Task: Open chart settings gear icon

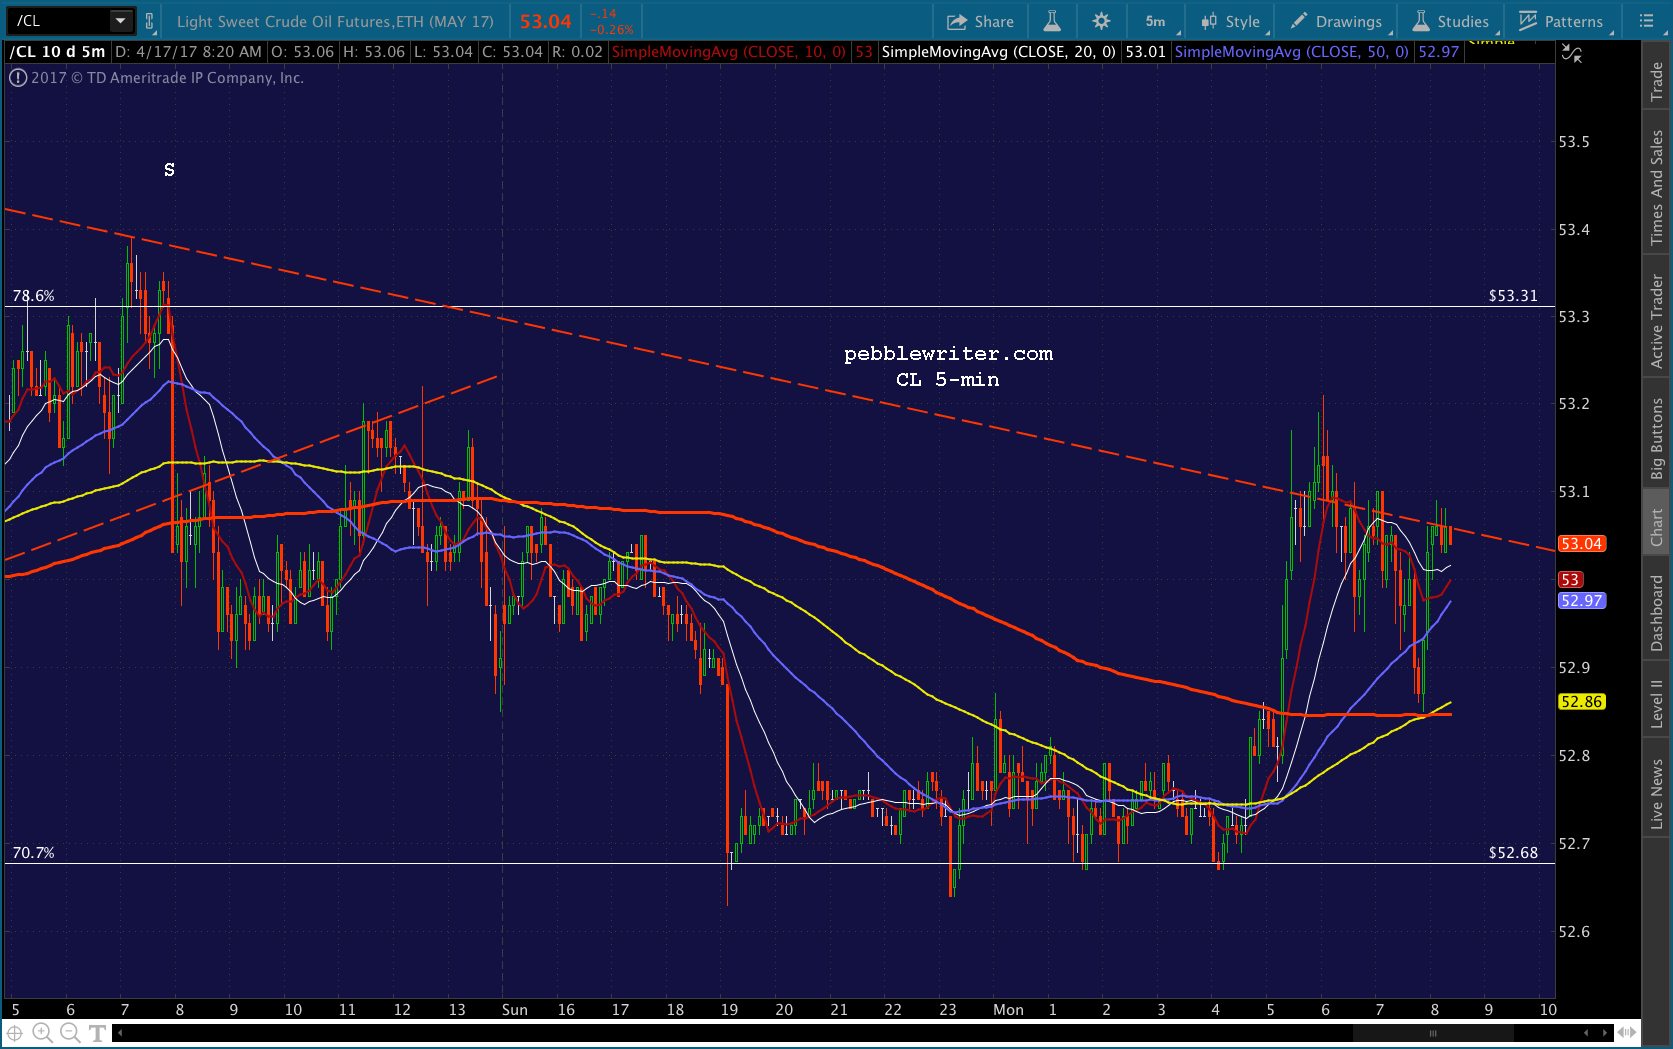Action: coord(1101,21)
